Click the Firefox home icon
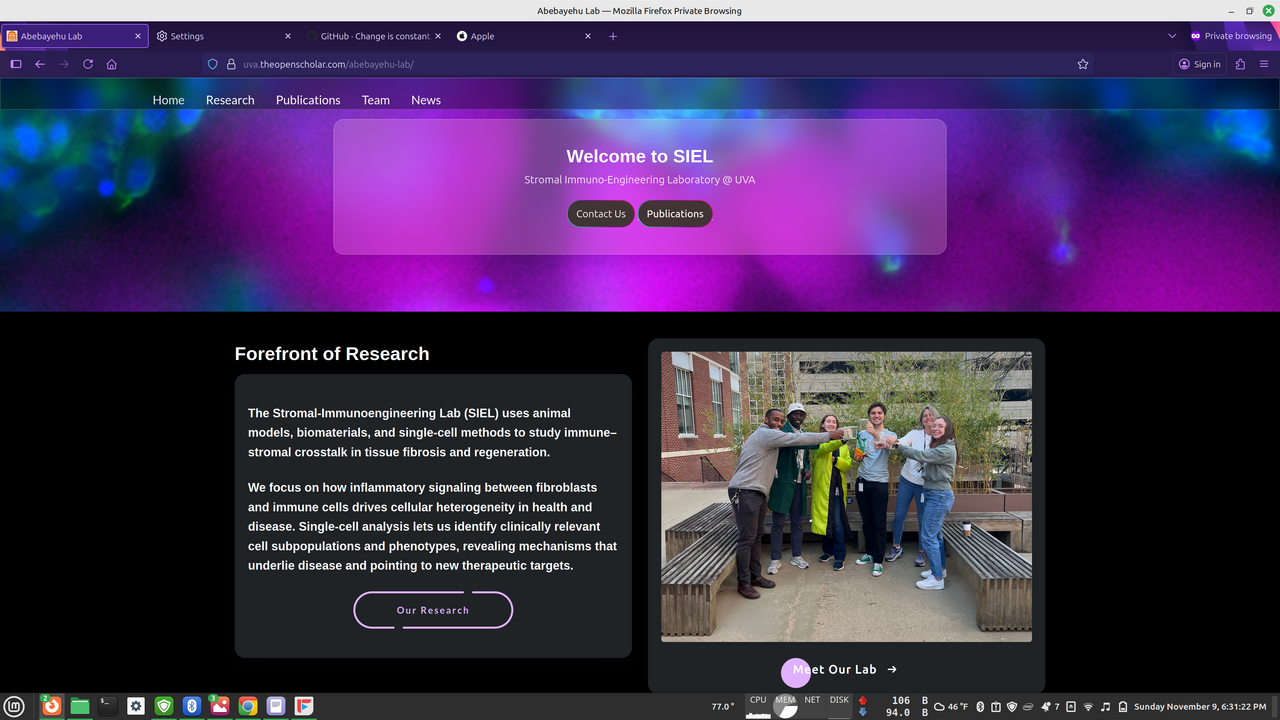 coord(112,64)
